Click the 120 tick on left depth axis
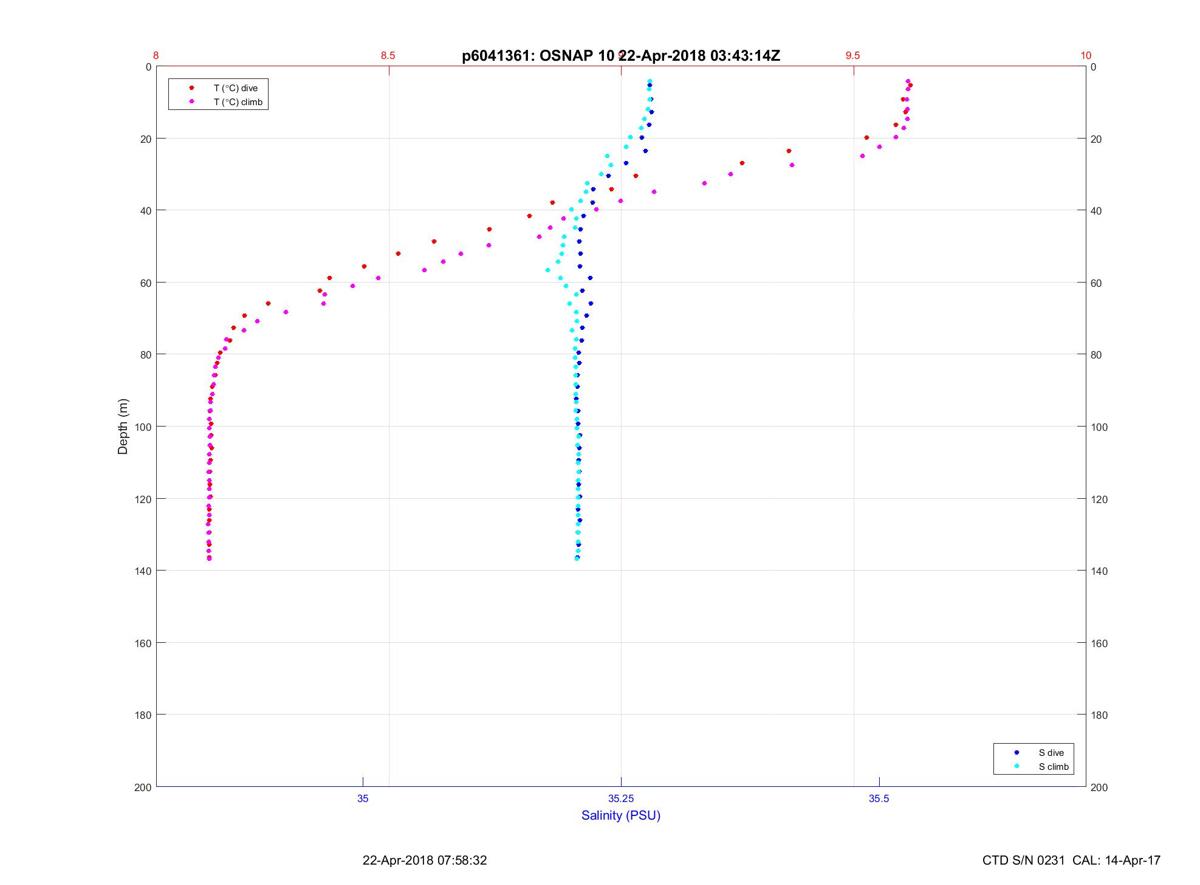Image resolution: width=1200 pixels, height=885 pixels. pos(143,499)
